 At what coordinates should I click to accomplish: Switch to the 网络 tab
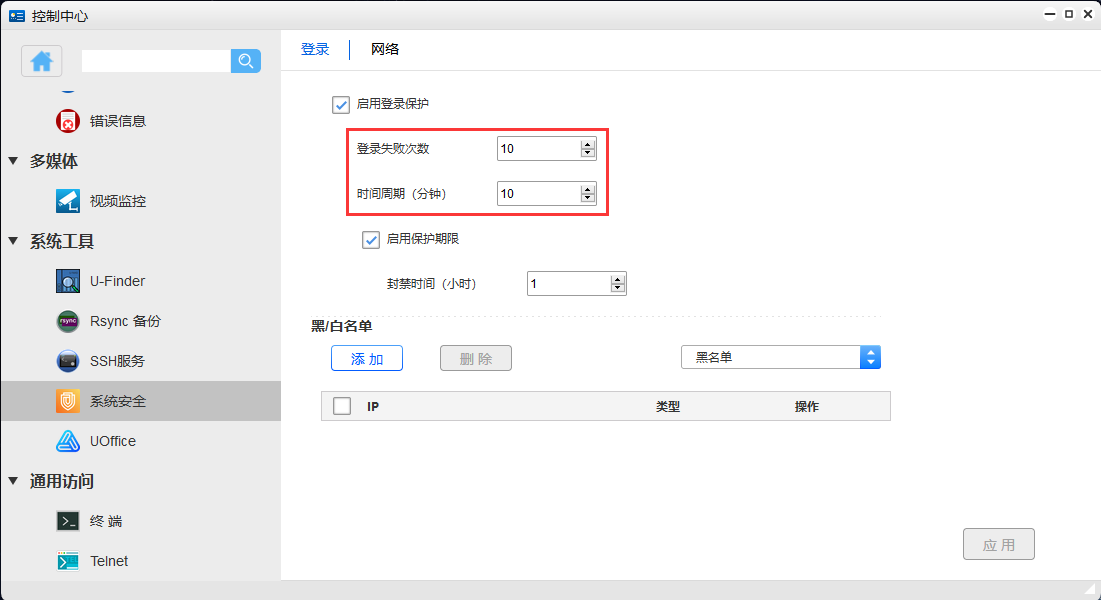(385, 49)
